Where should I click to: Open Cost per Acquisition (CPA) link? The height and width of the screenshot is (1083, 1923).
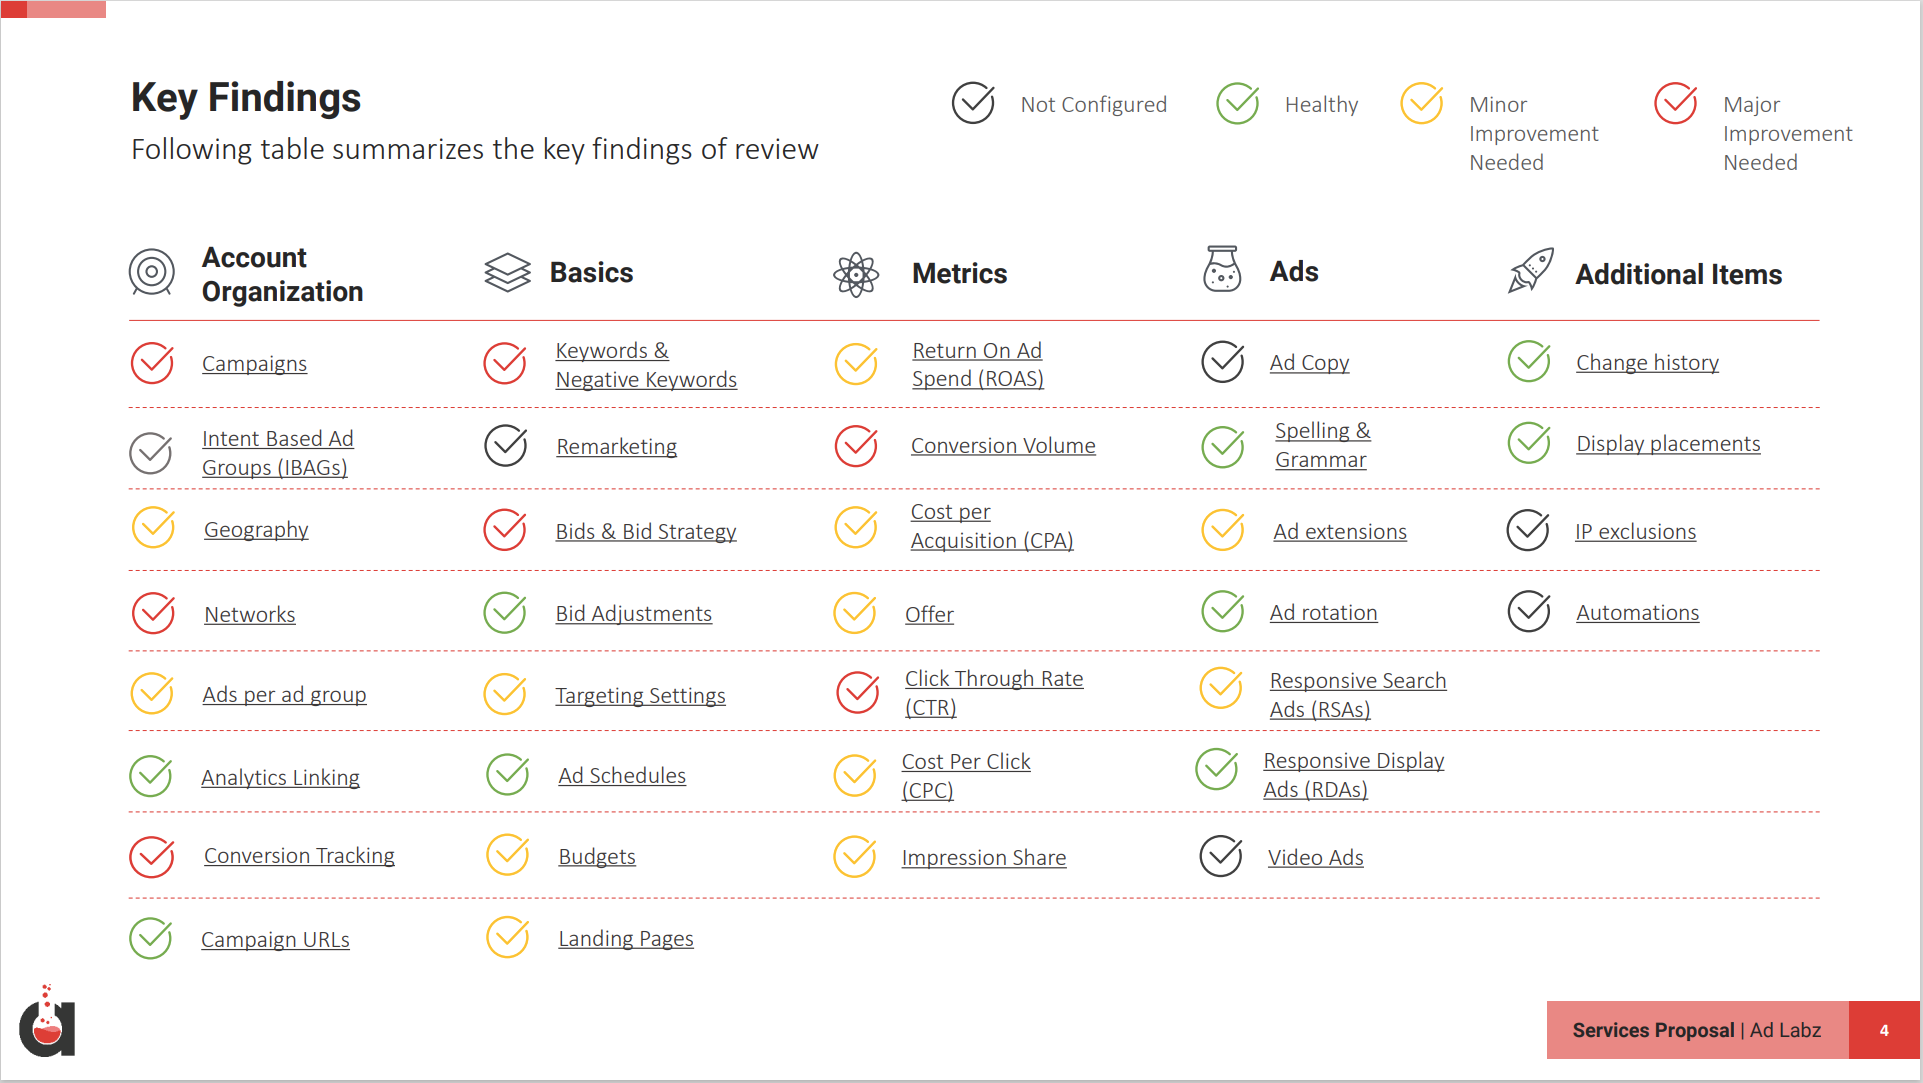tap(991, 526)
